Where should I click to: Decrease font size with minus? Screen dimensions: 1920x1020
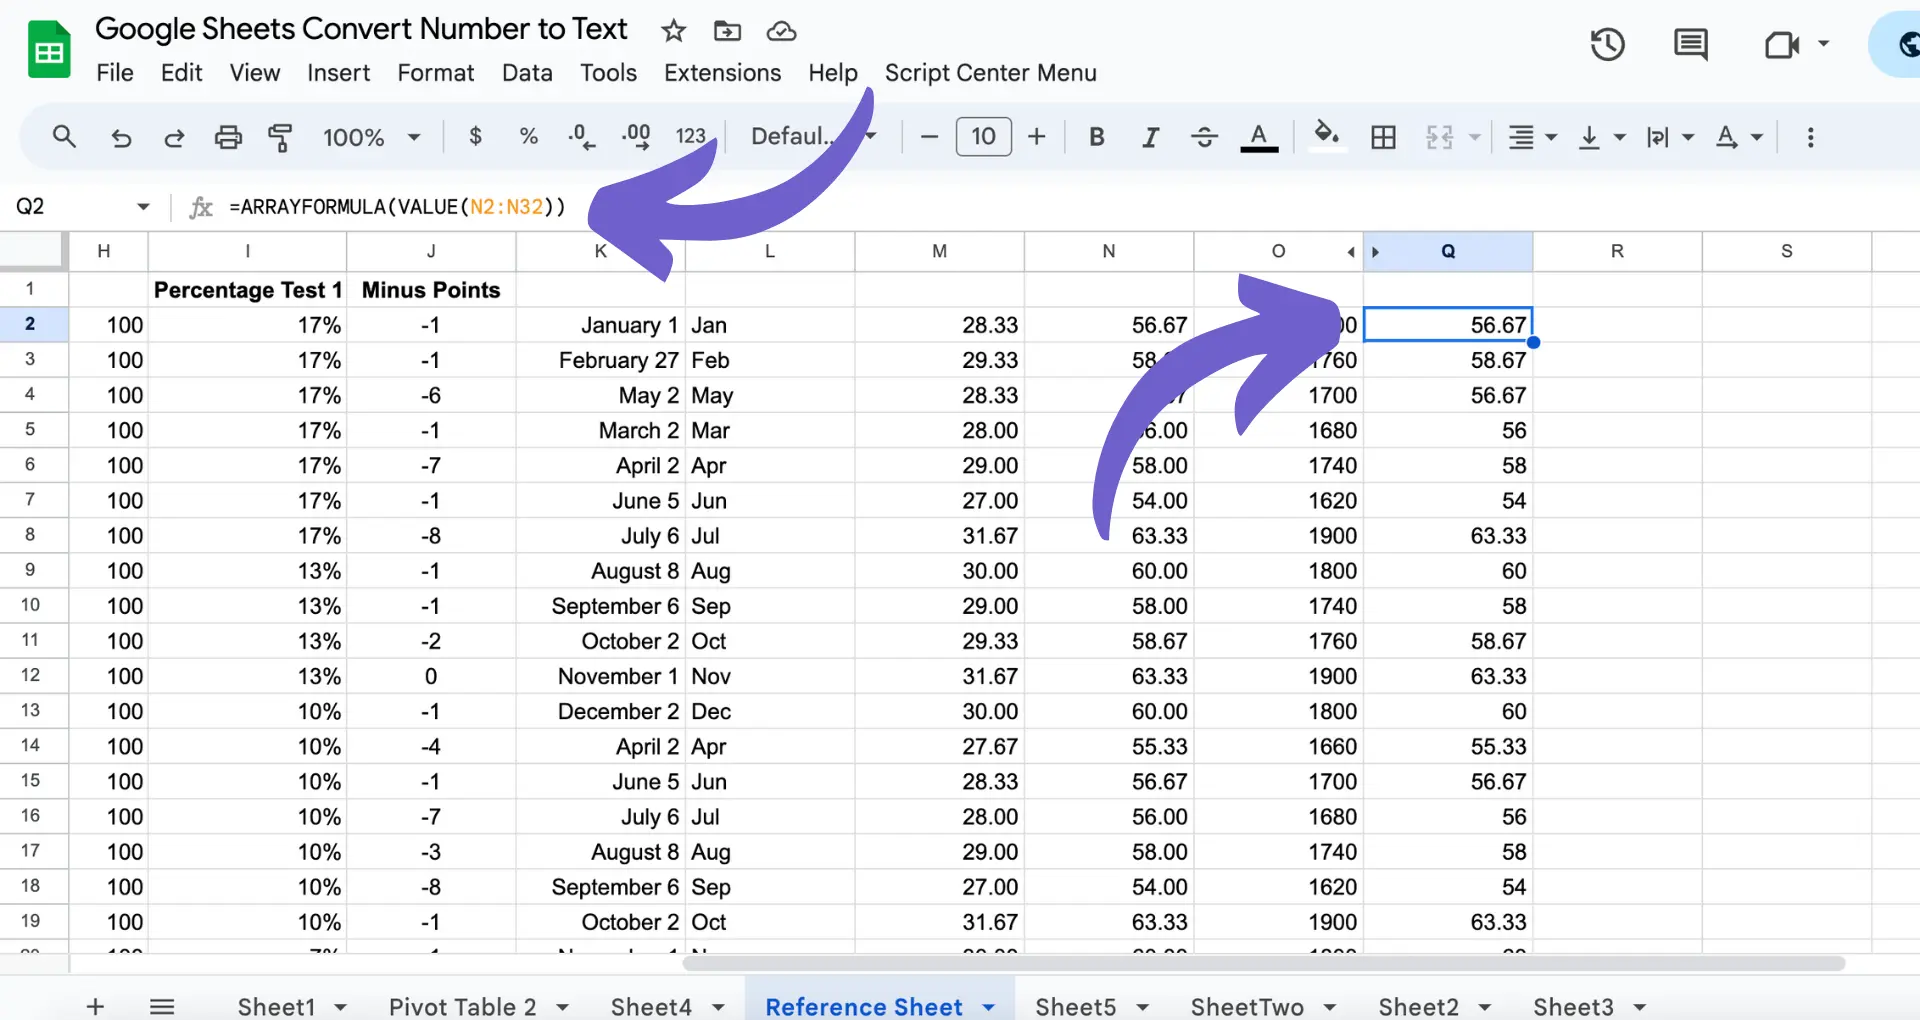(929, 136)
